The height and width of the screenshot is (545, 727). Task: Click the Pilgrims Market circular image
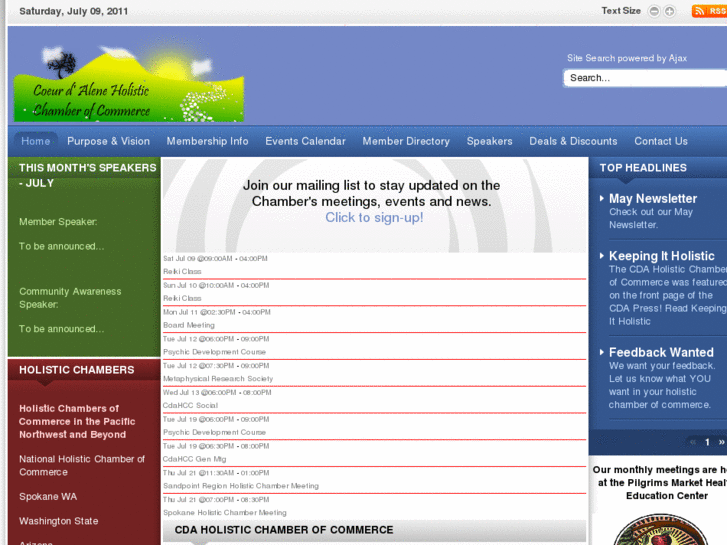click(662, 529)
